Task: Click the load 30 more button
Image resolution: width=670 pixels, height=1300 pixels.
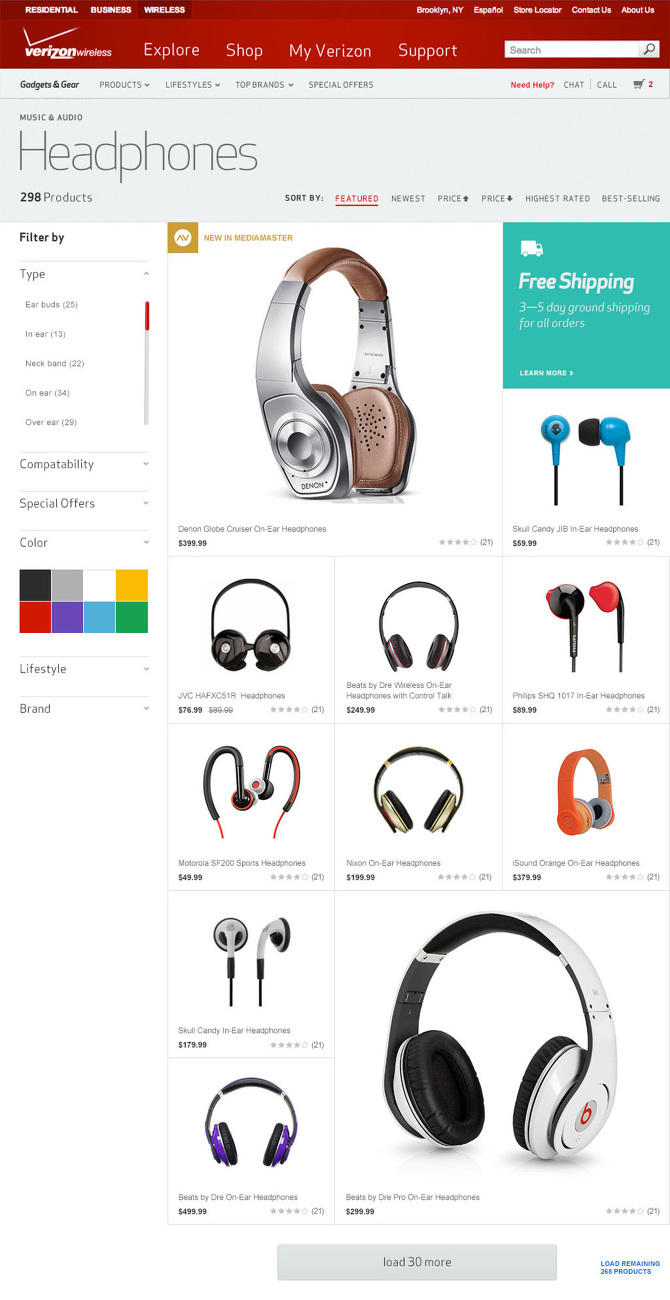Action: (417, 1262)
